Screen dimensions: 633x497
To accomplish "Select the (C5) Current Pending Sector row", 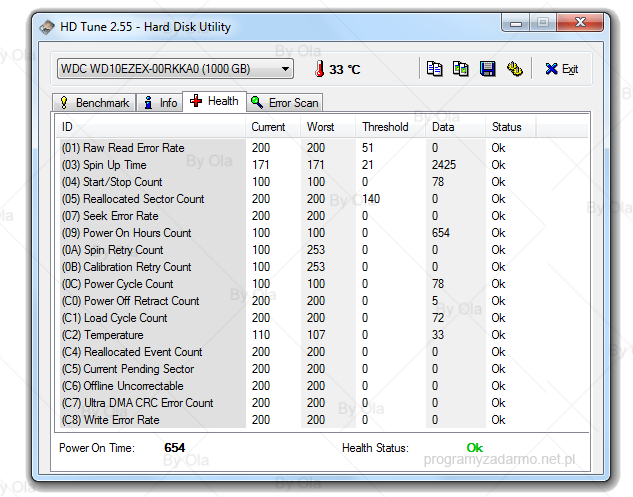I will (323, 369).
